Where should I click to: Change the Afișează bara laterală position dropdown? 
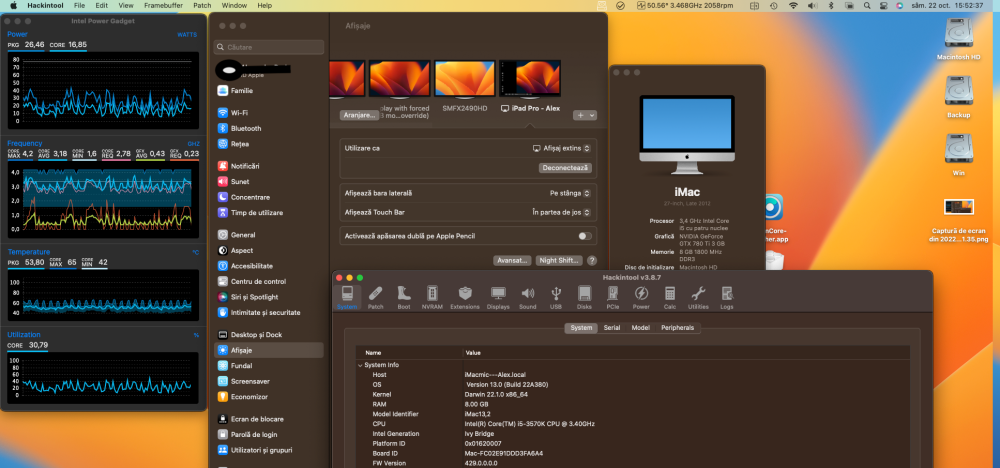pyautogui.click(x=570, y=193)
